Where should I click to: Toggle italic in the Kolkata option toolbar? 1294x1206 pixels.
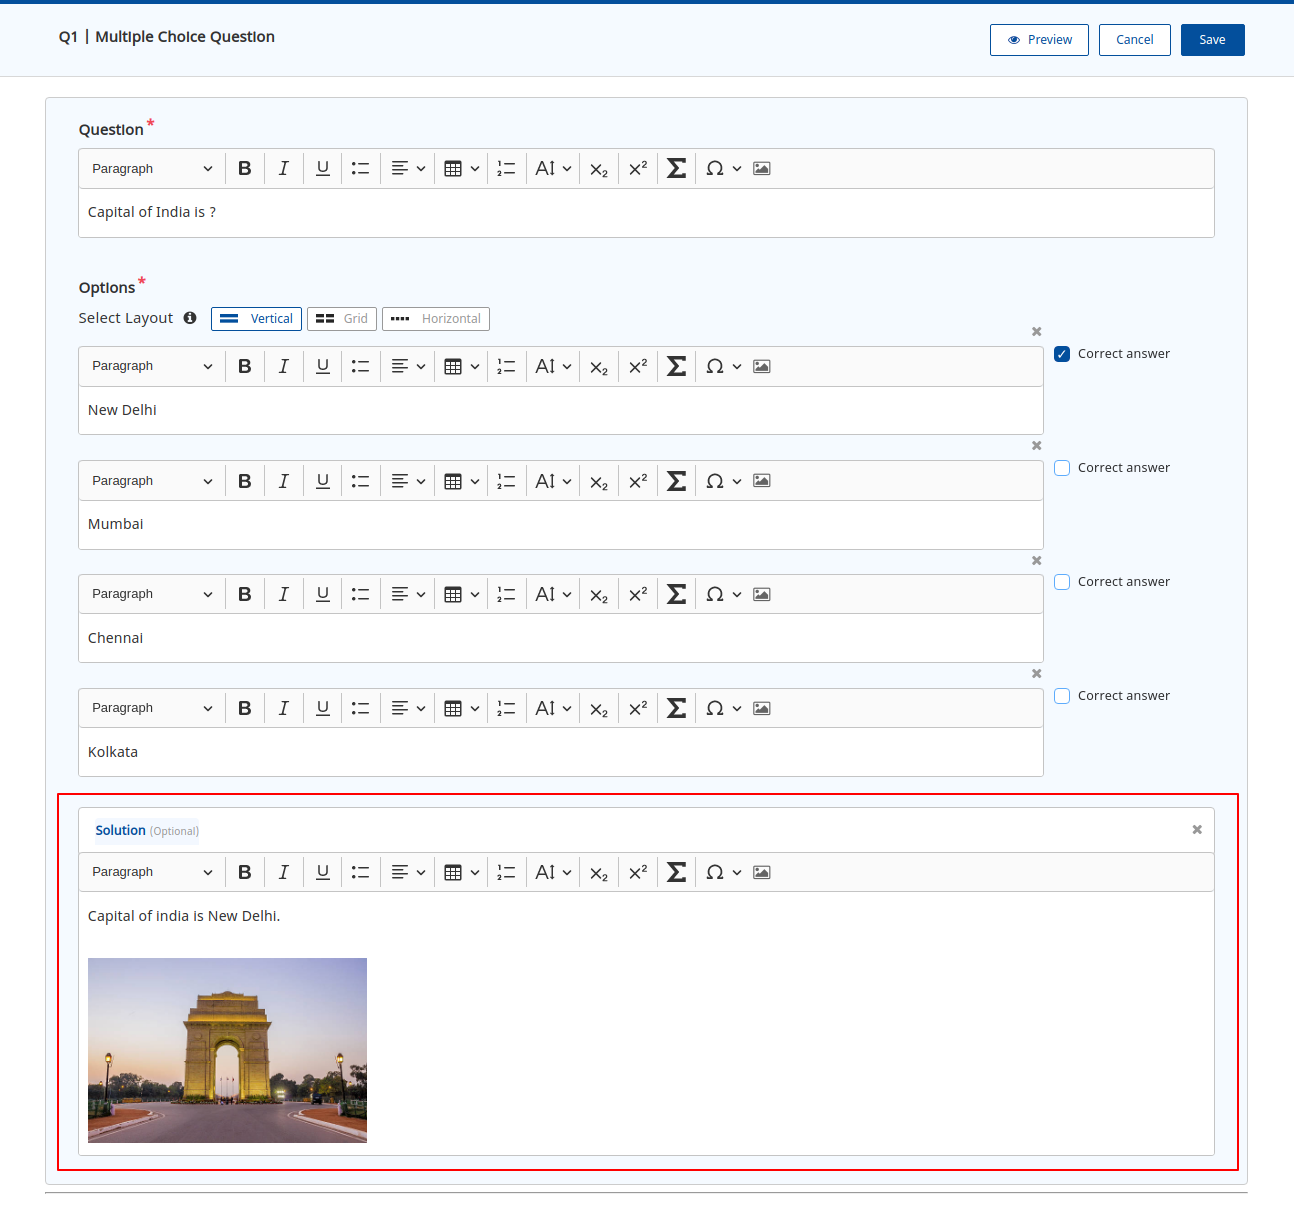pos(284,709)
